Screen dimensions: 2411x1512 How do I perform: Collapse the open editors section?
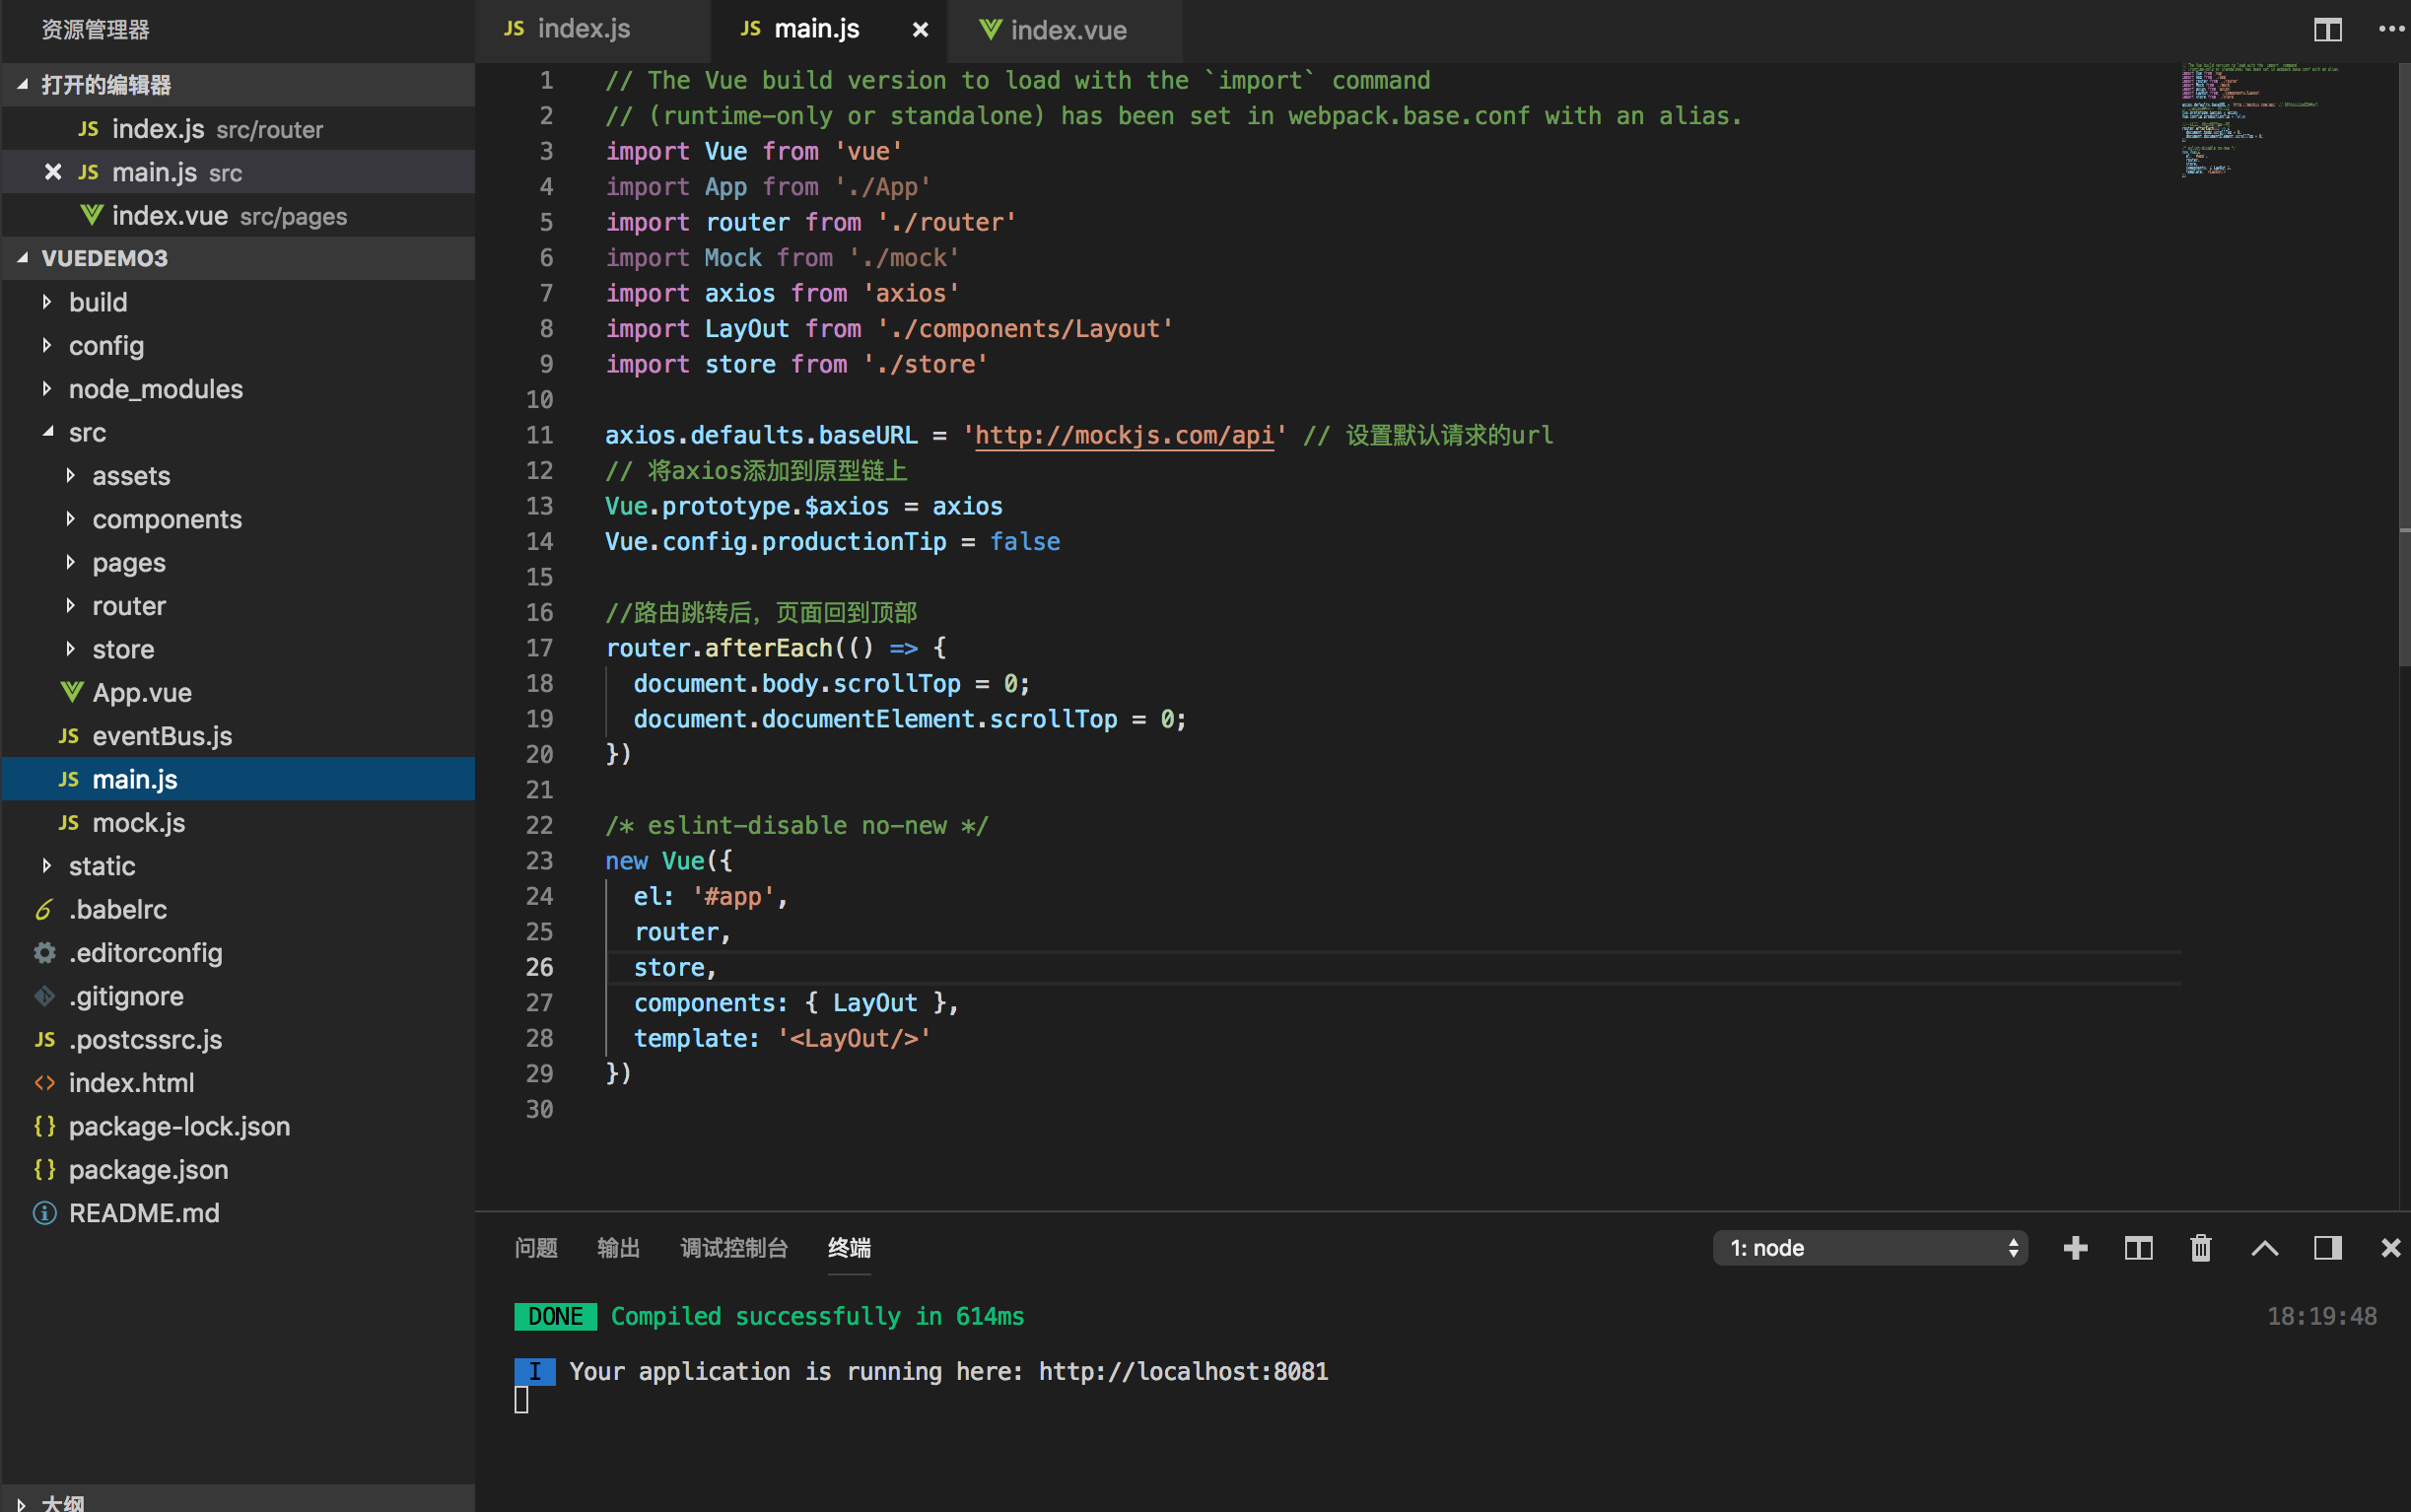(x=22, y=85)
